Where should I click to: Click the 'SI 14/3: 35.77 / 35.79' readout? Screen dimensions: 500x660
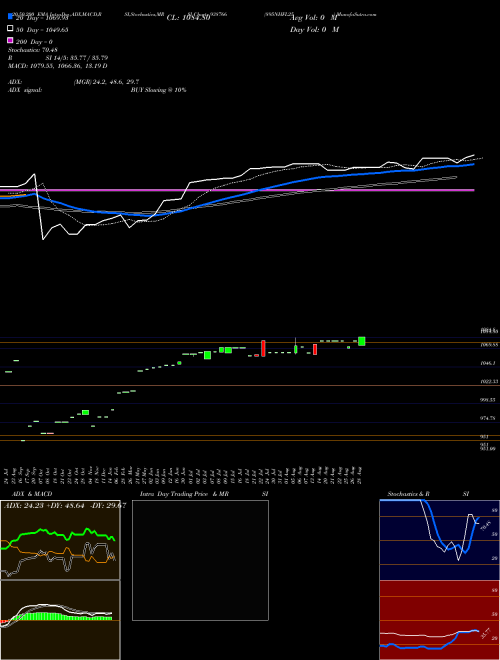[x=76, y=58]
